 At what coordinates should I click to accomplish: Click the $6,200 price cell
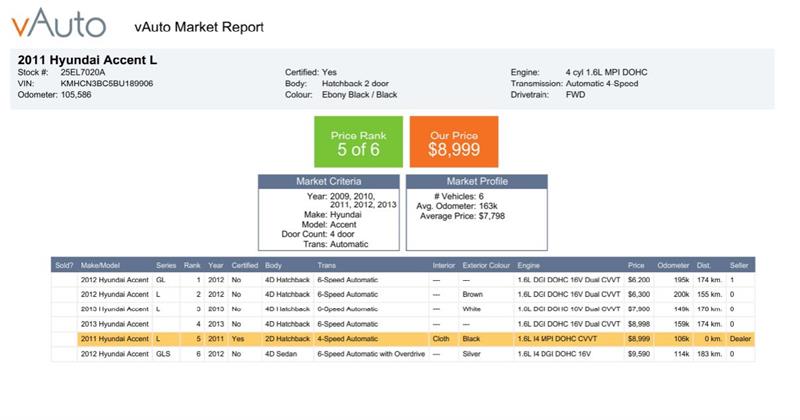pyautogui.click(x=639, y=280)
